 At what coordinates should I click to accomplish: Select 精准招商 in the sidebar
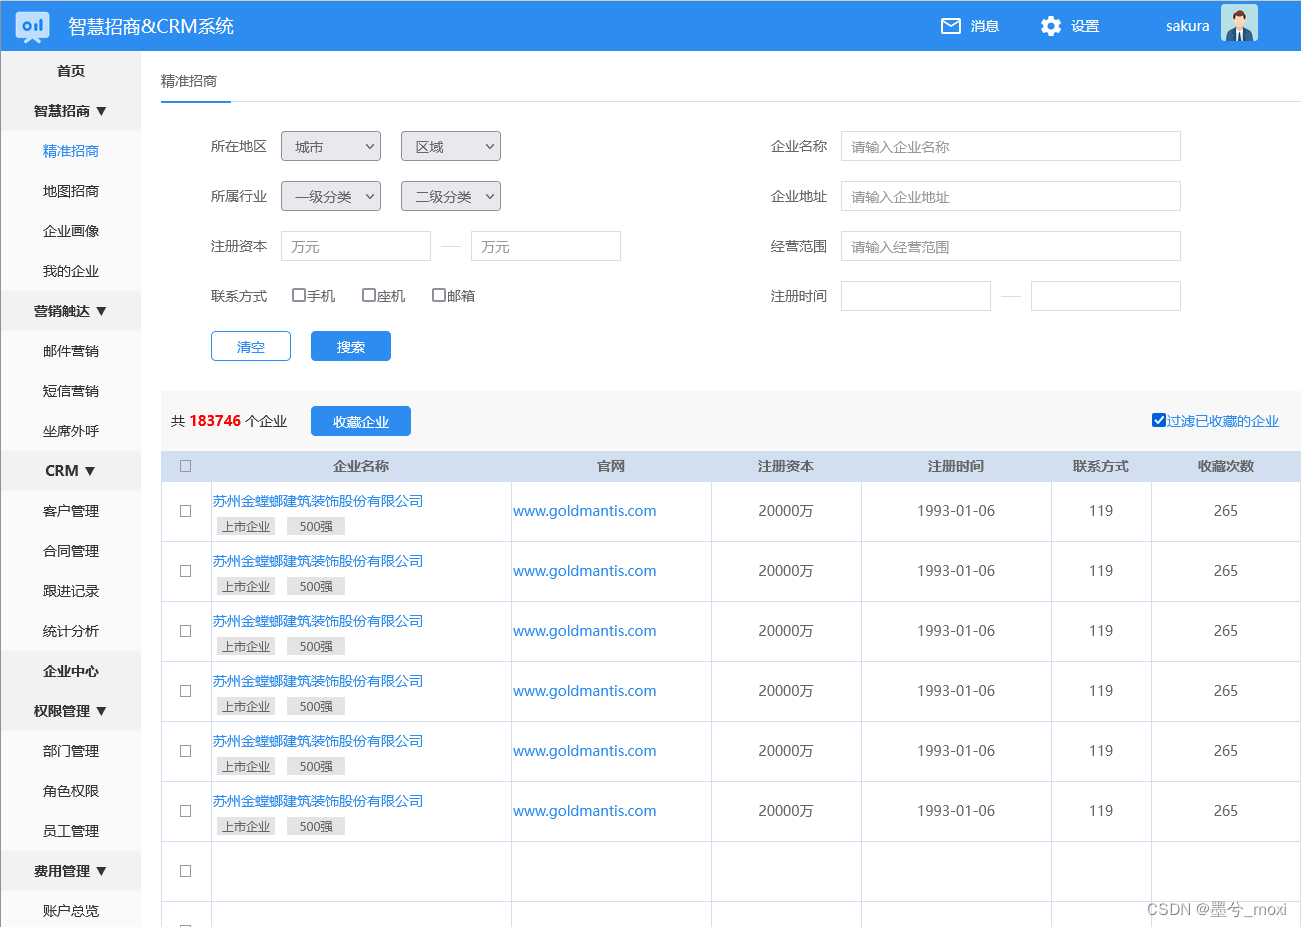coord(71,151)
